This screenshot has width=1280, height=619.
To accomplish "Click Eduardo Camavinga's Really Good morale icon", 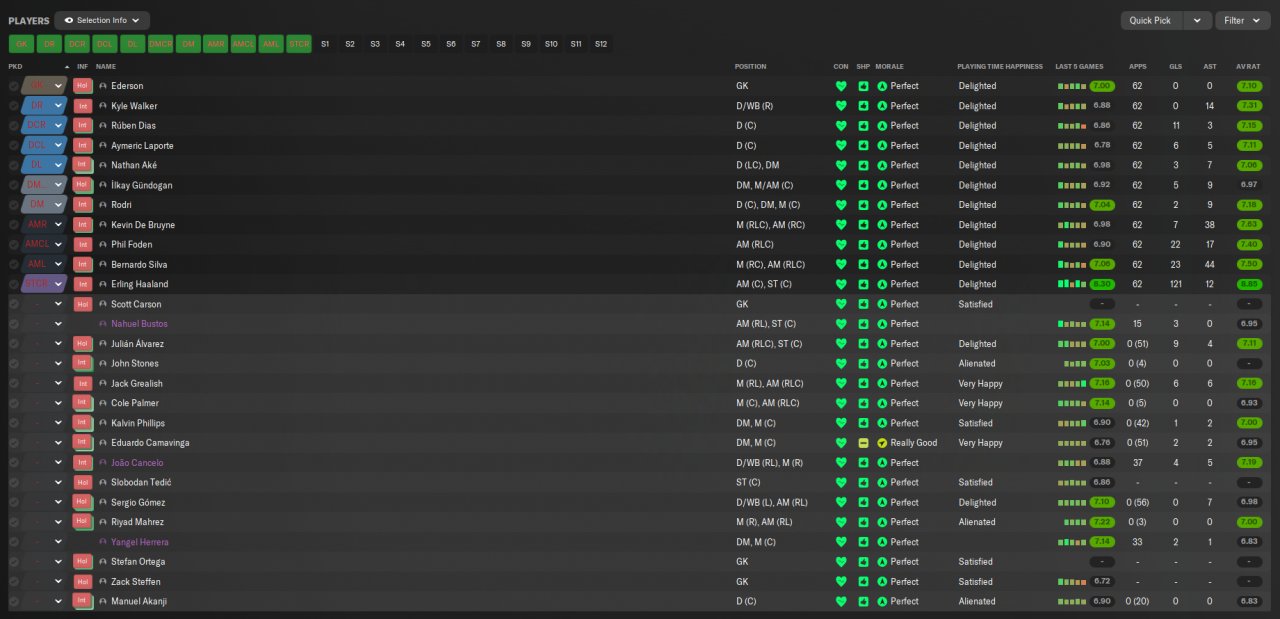I will (882, 443).
